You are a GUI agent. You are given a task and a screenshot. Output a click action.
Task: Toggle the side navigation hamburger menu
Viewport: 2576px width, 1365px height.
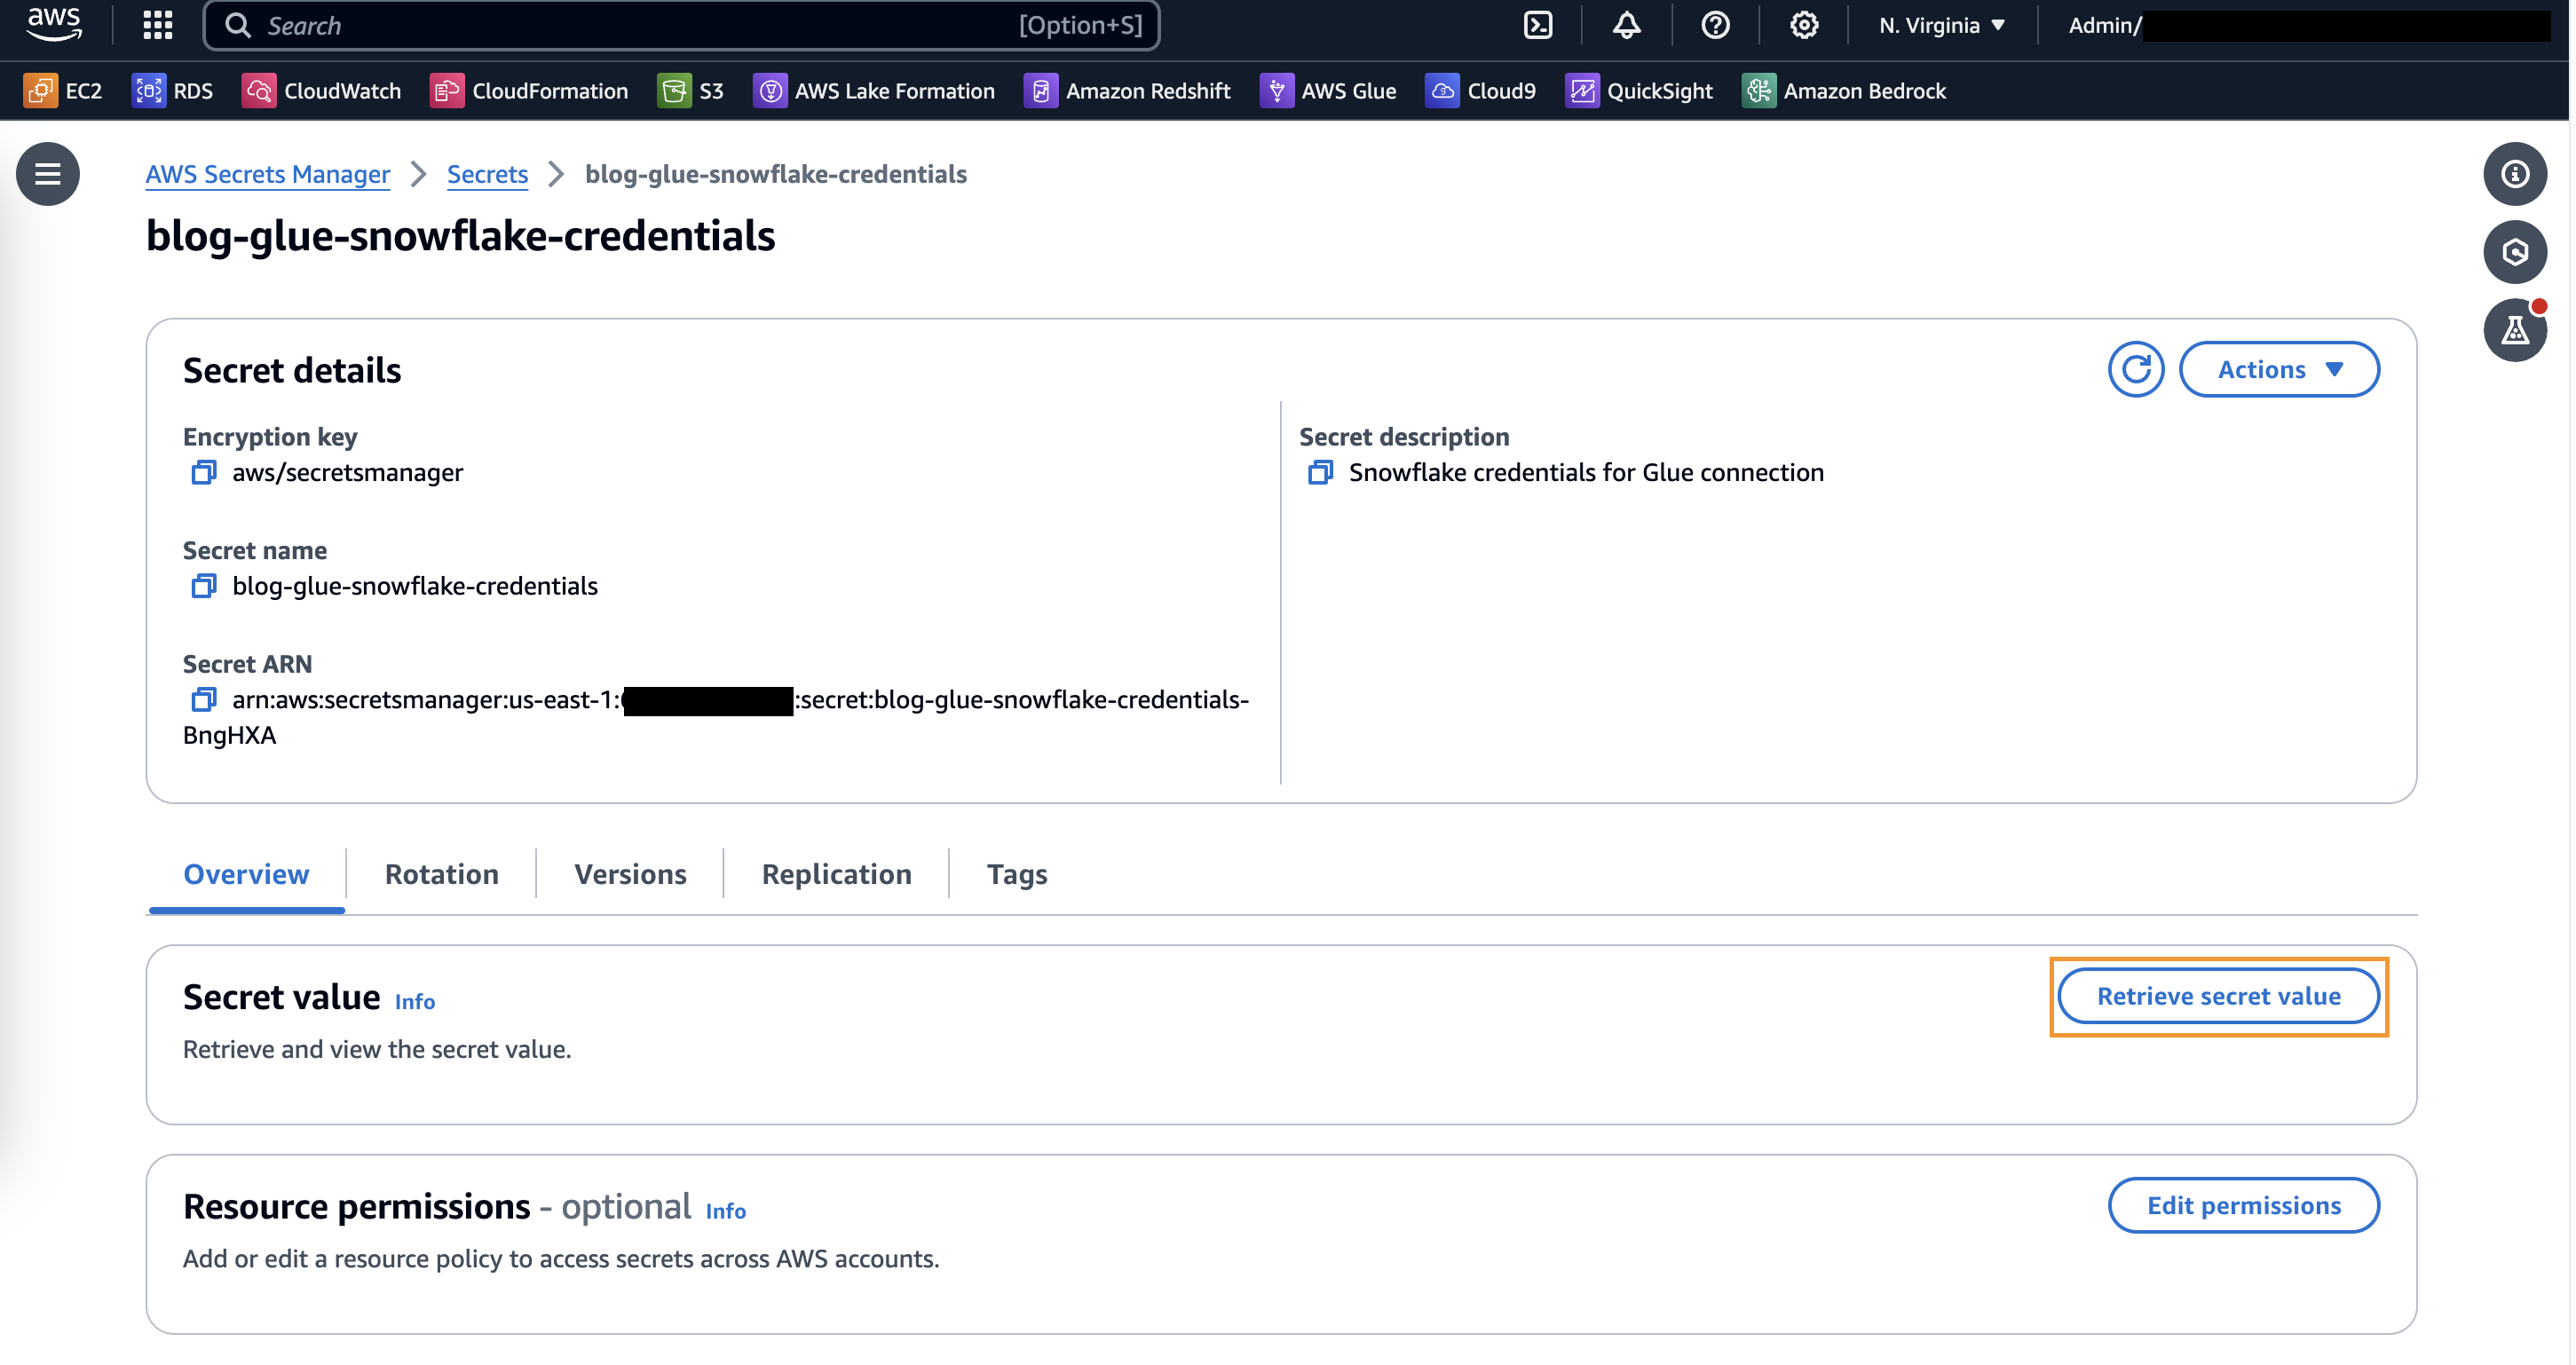(47, 174)
